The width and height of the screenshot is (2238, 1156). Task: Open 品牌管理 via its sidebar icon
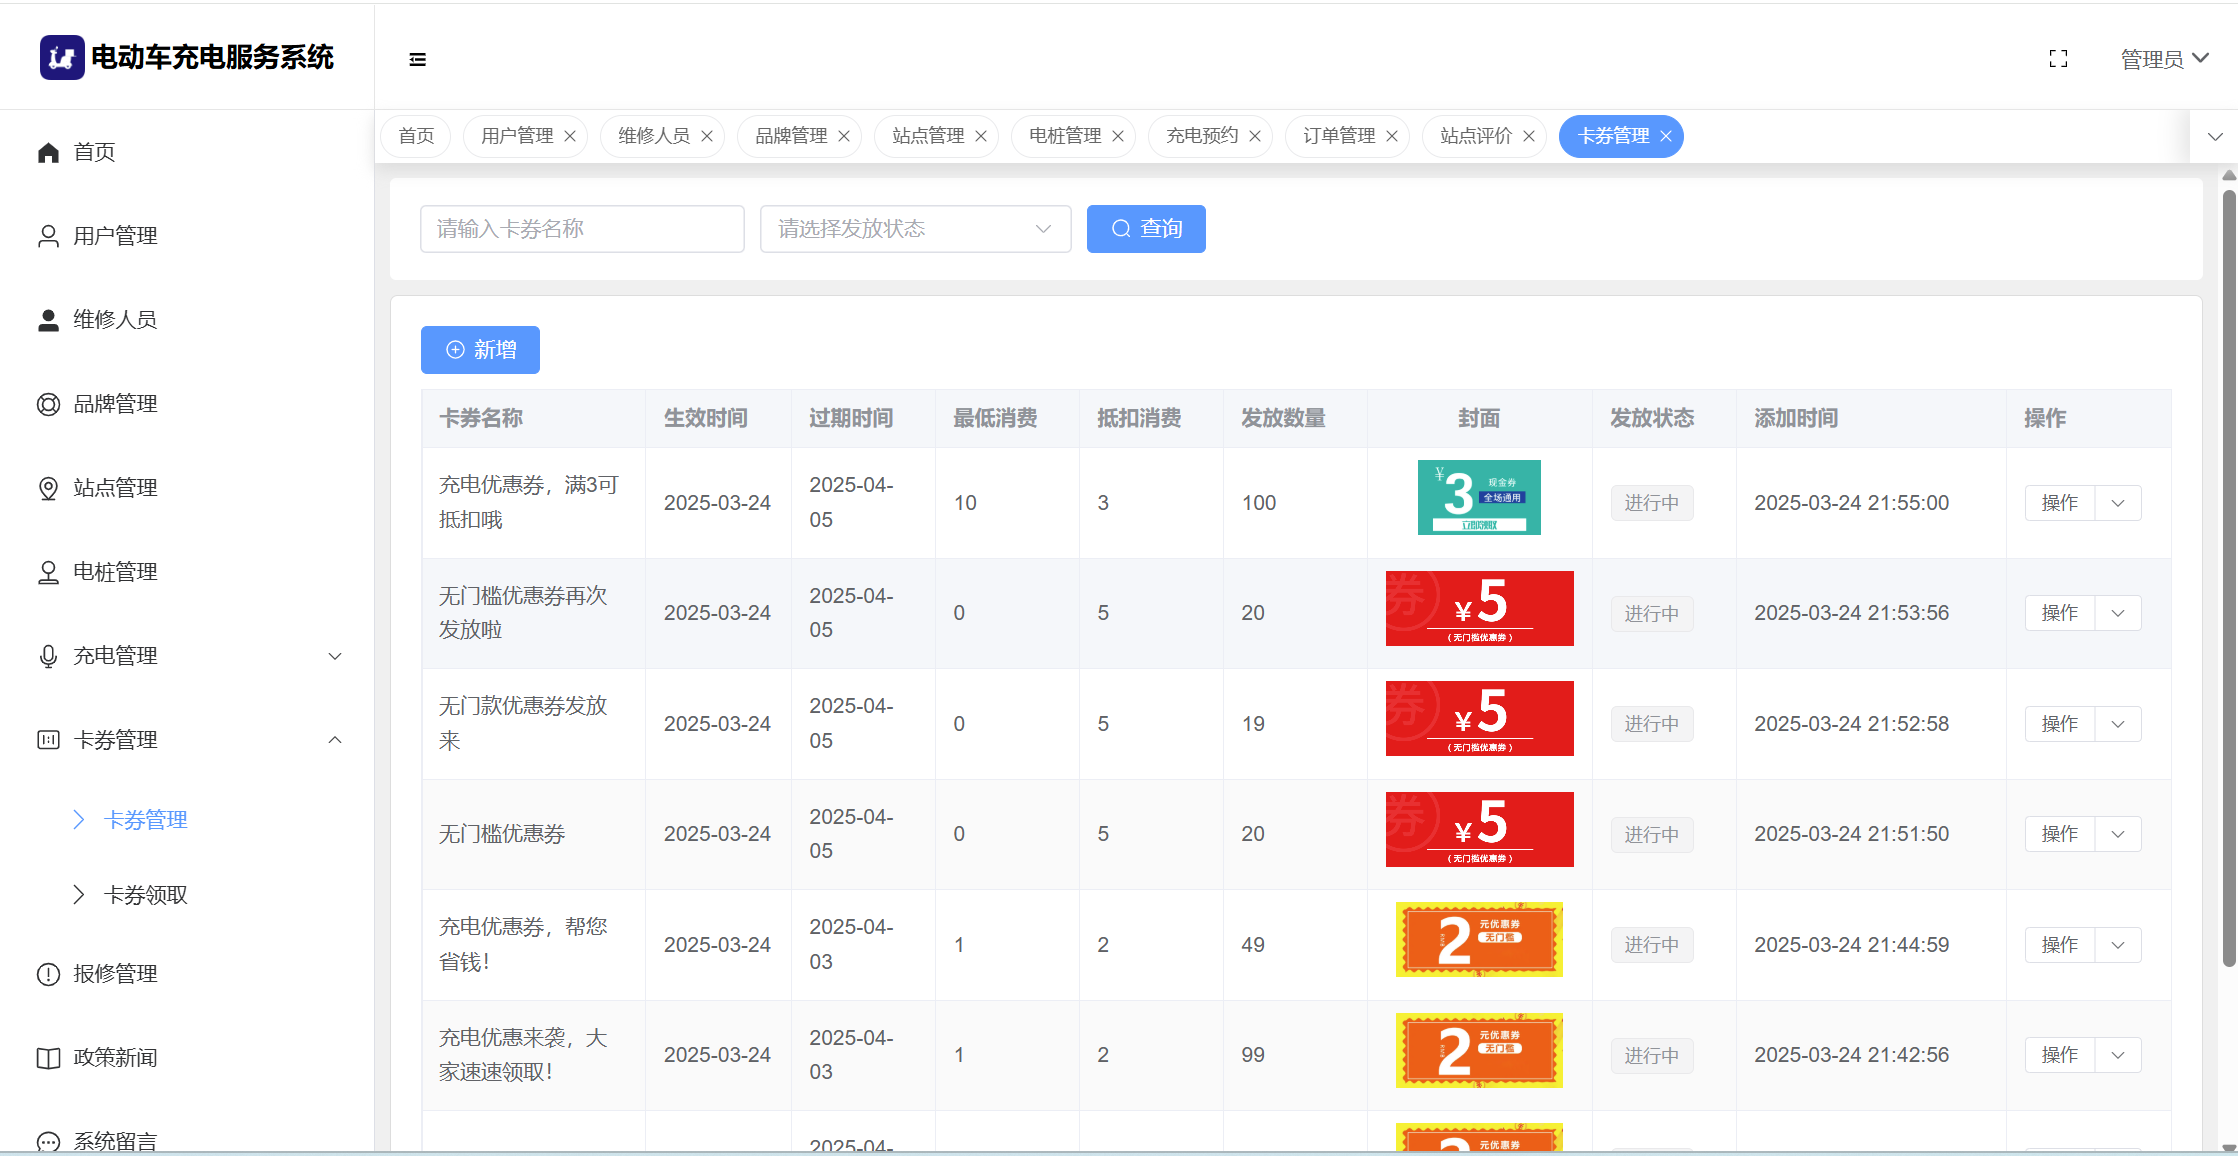[x=48, y=404]
